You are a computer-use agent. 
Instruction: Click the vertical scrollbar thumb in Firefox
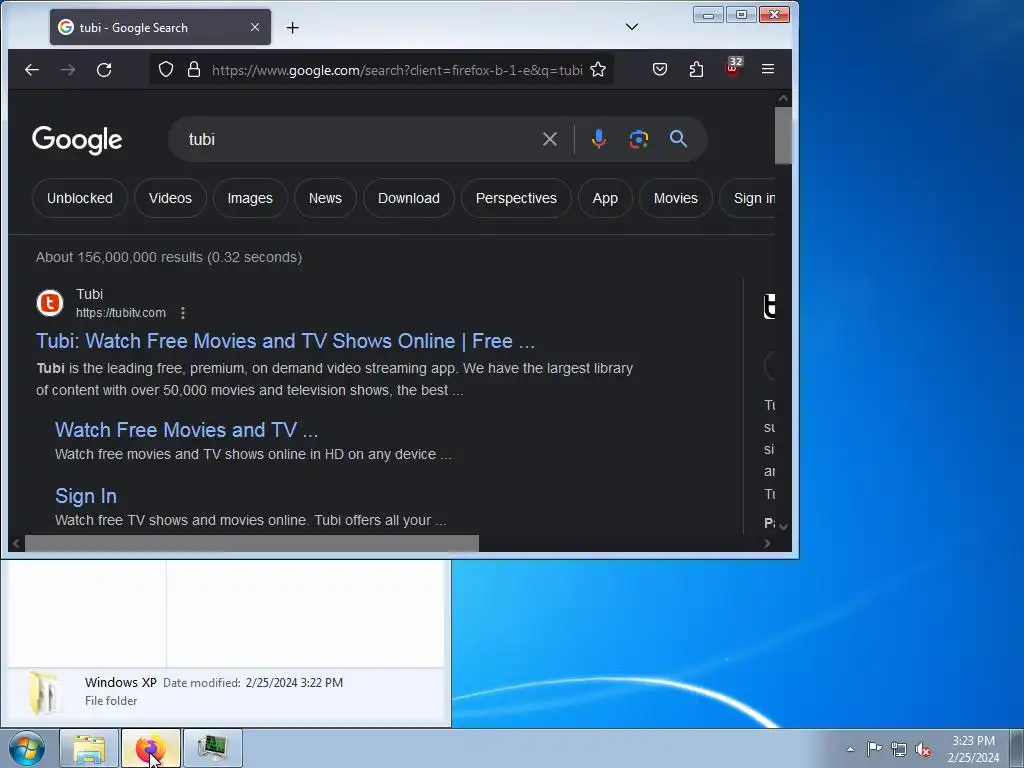pyautogui.click(x=783, y=135)
